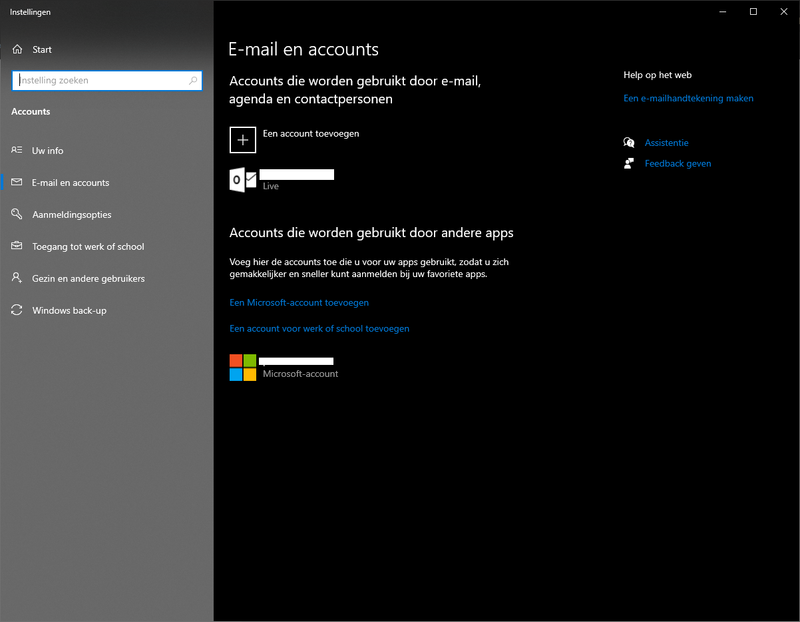800x622 pixels.
Task: Click the envelope icon for E-mail en accounts
Action: click(17, 182)
